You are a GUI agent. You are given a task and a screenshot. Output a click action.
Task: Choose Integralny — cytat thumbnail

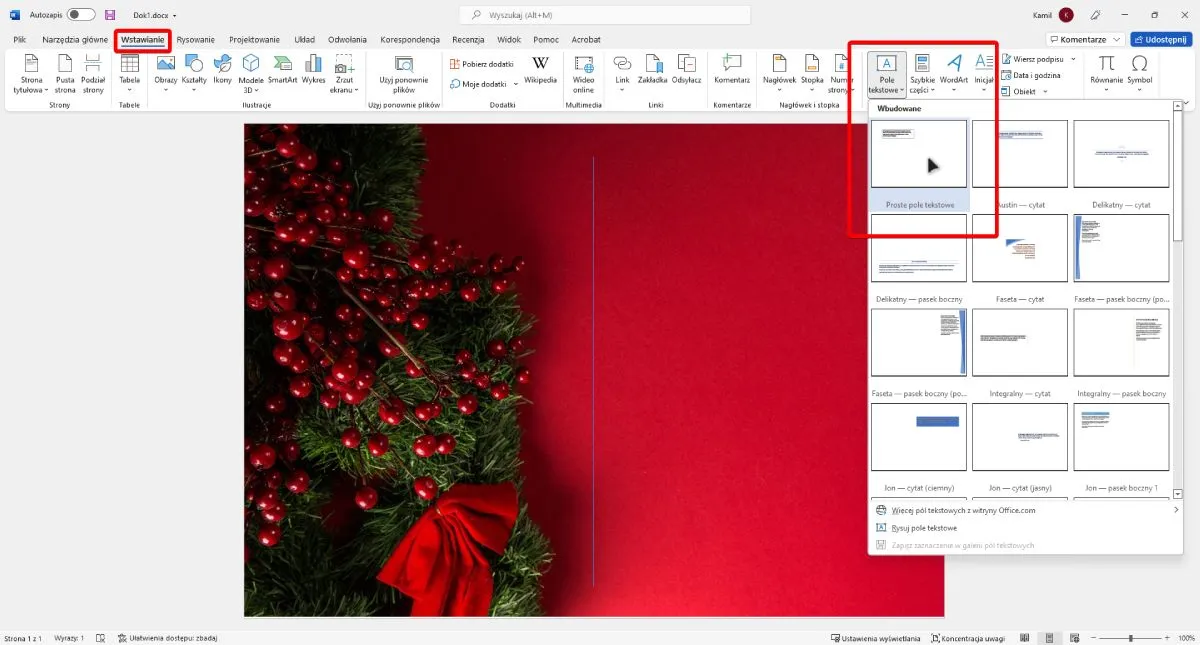[1020, 342]
